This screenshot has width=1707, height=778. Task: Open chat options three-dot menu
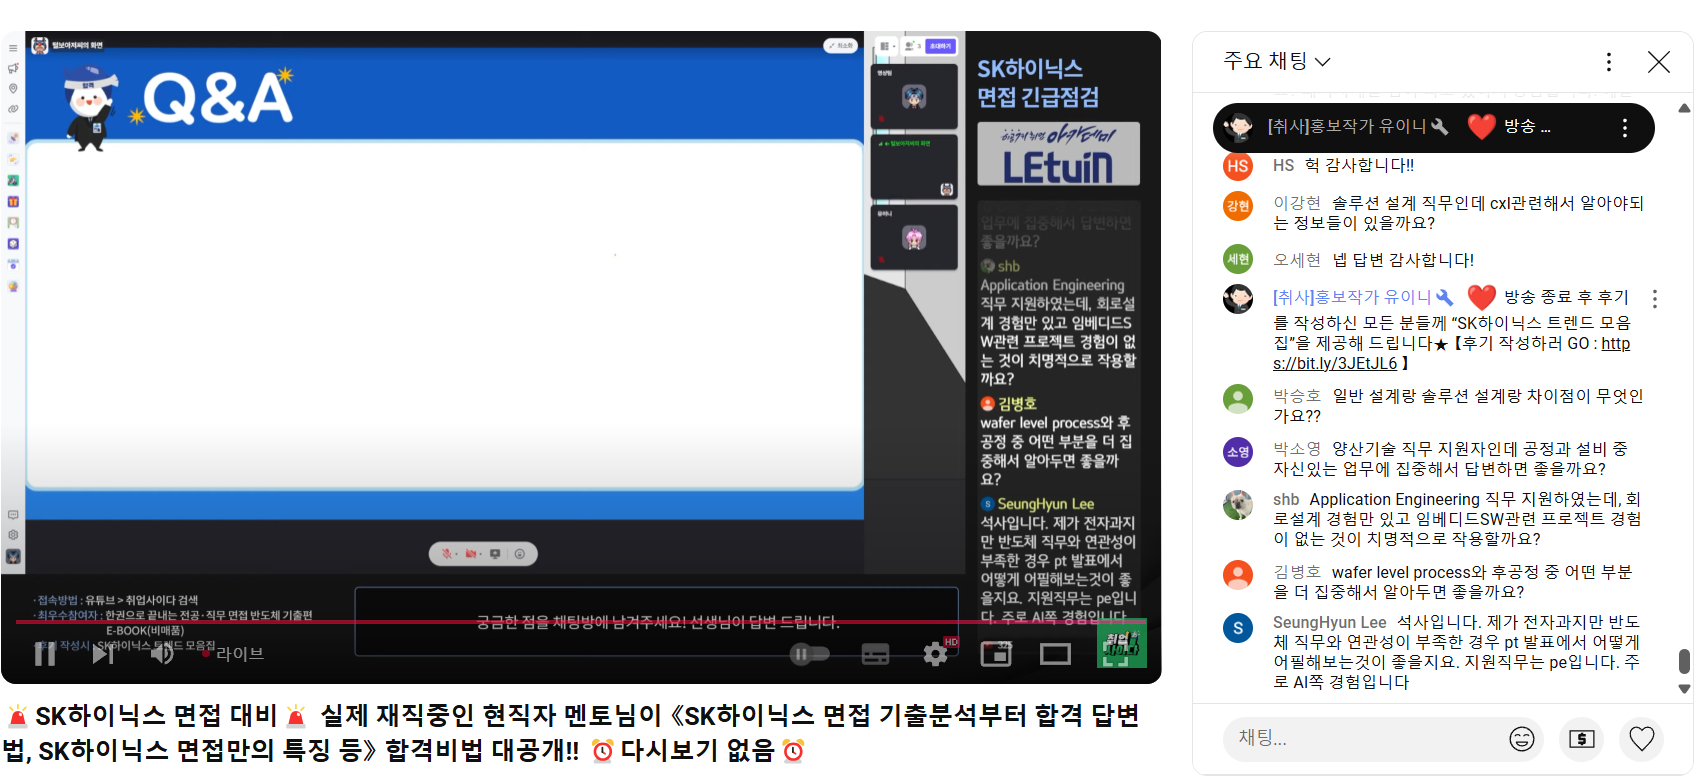(x=1608, y=62)
